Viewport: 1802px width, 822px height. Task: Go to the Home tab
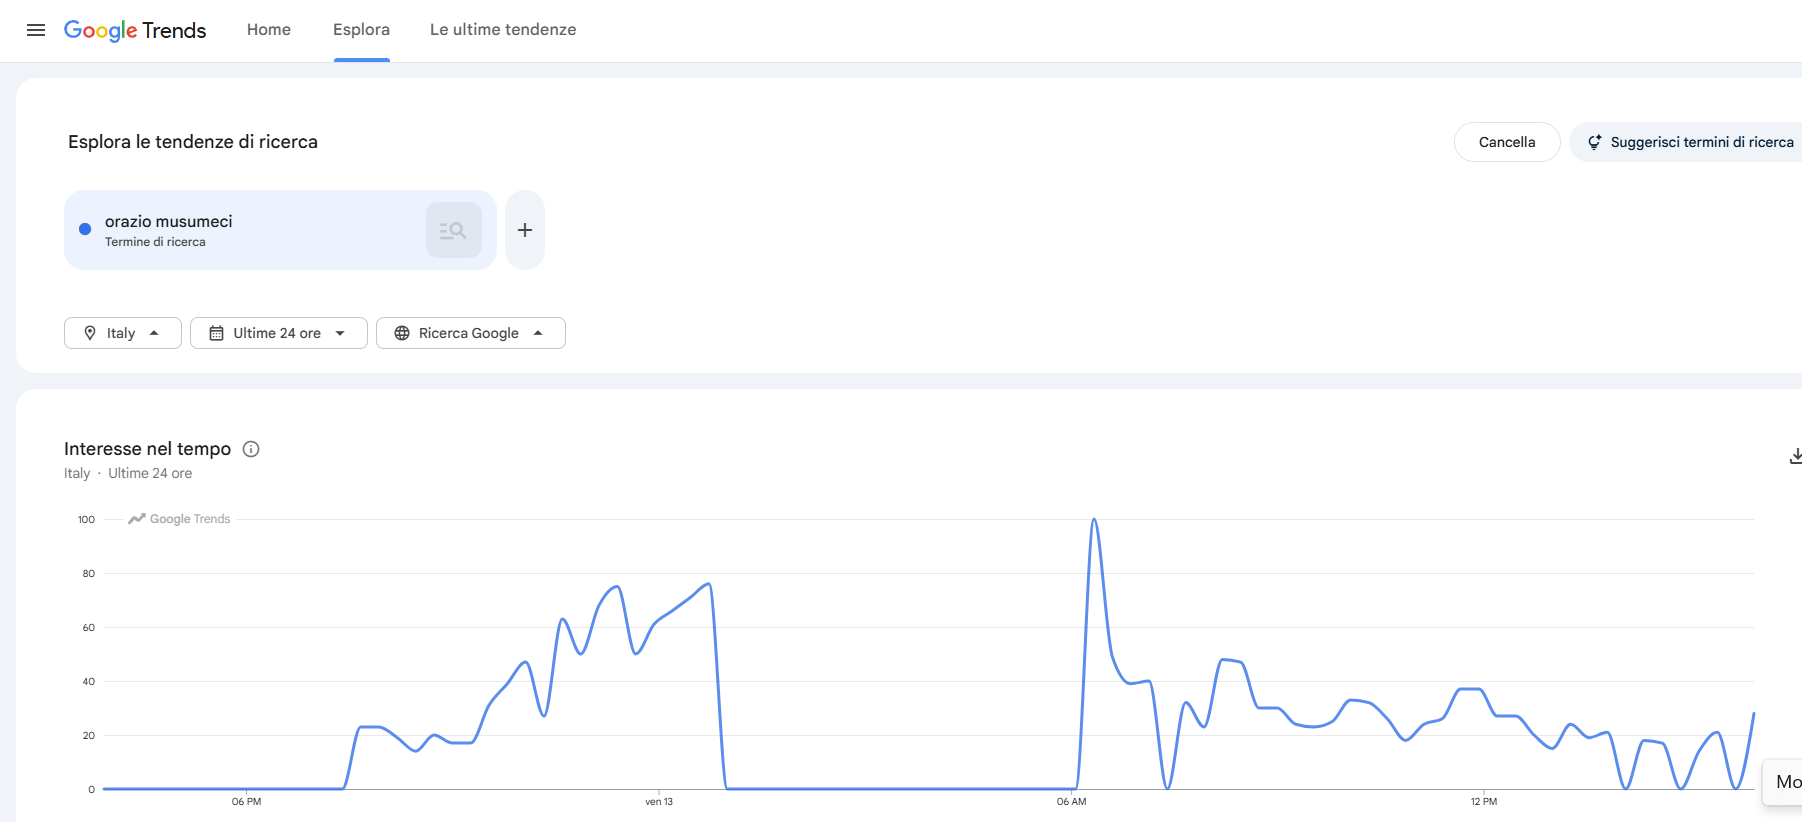269,30
